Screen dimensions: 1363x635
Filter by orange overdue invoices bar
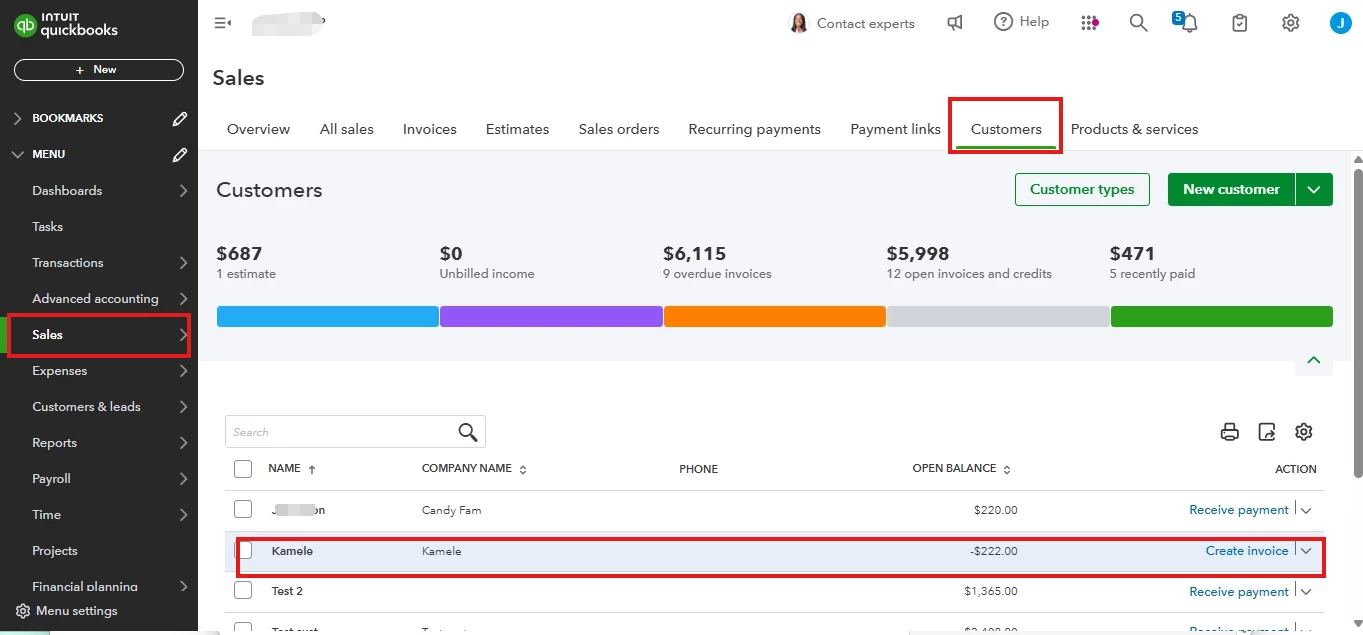click(x=775, y=316)
